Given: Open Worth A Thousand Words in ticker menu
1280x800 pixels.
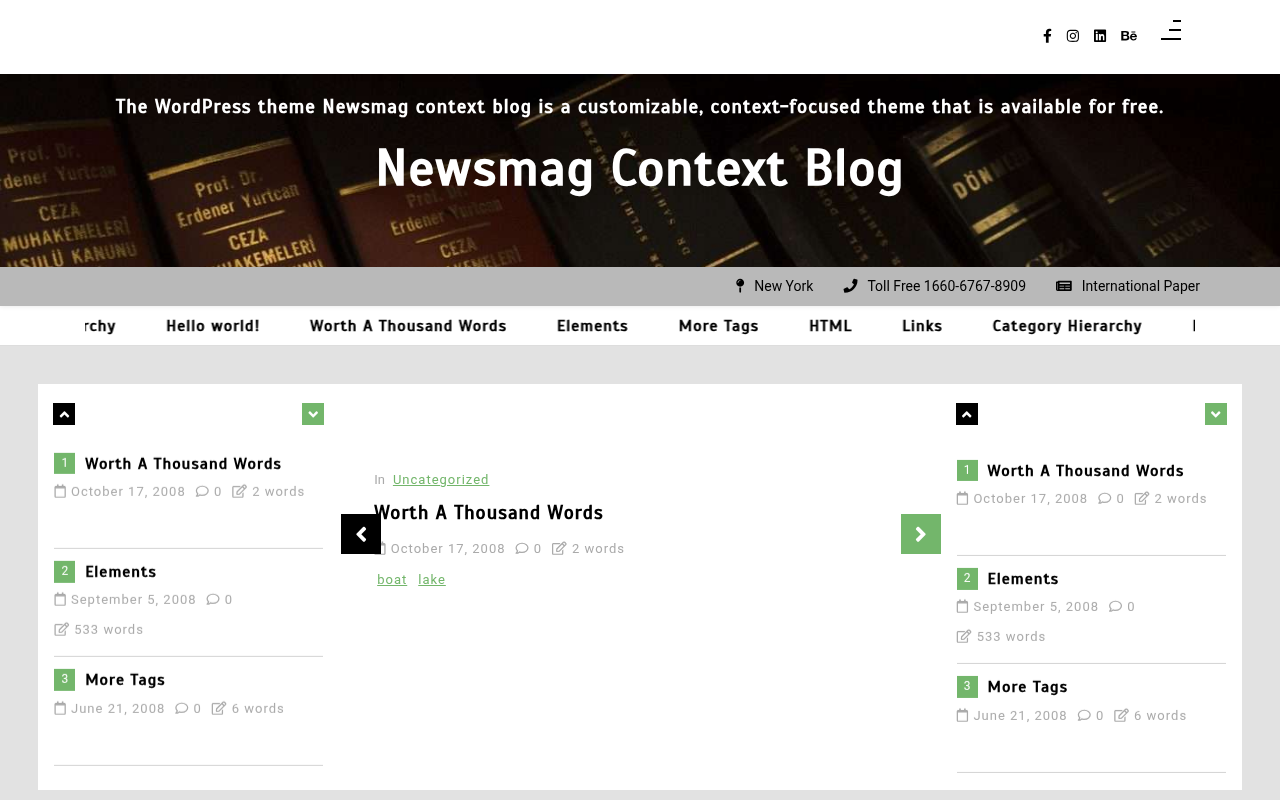Looking at the screenshot, I should point(408,326).
